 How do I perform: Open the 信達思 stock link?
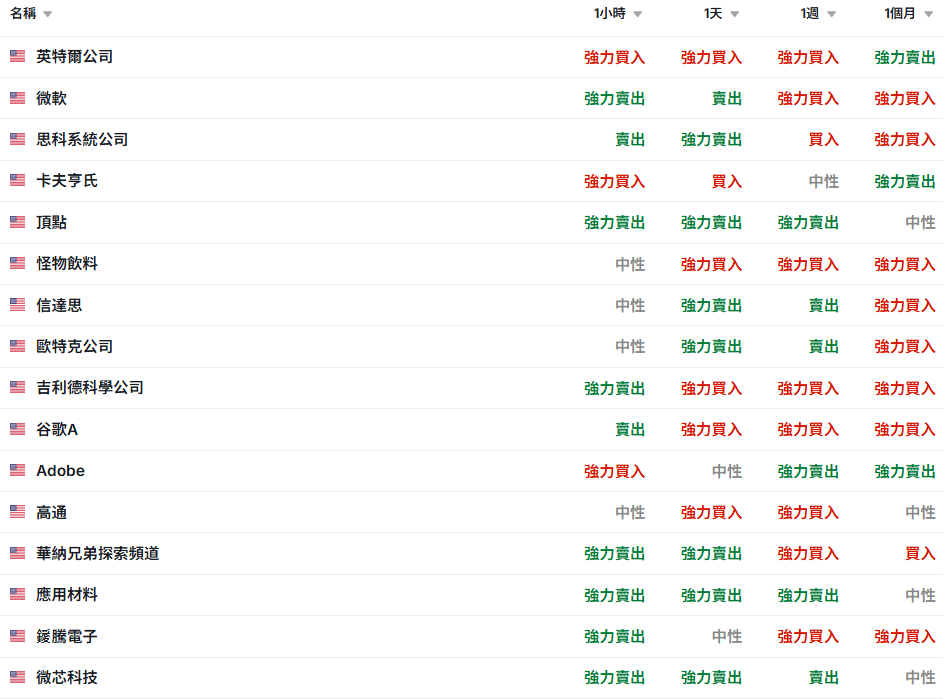[x=59, y=304]
